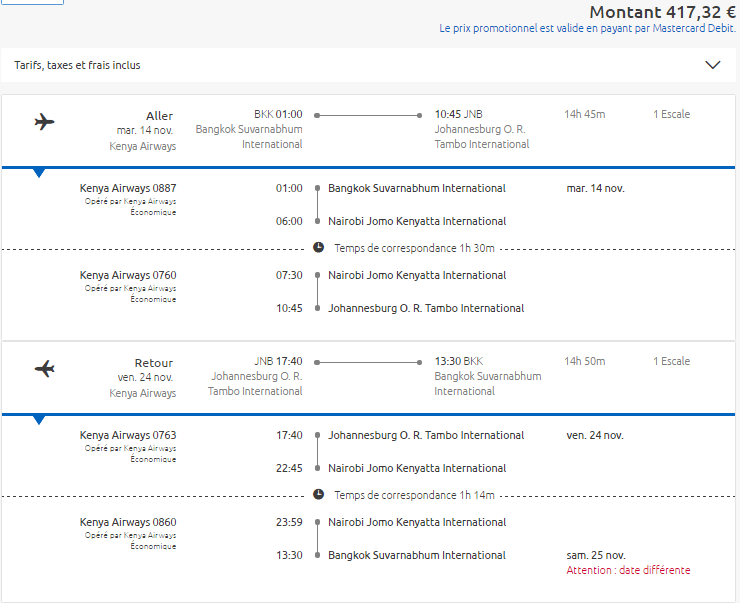Expand the Tarifs, taxes et frais inclus chevron
The height and width of the screenshot is (603, 740).
712,65
